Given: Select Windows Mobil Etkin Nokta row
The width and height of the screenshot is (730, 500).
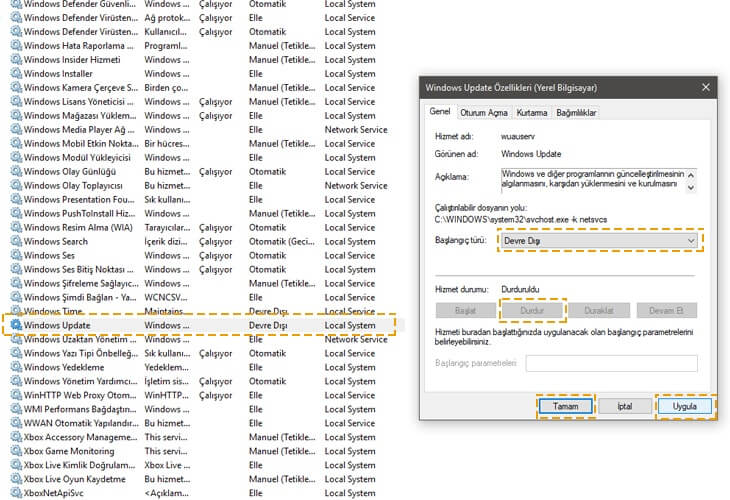Looking at the screenshot, I should [x=199, y=143].
